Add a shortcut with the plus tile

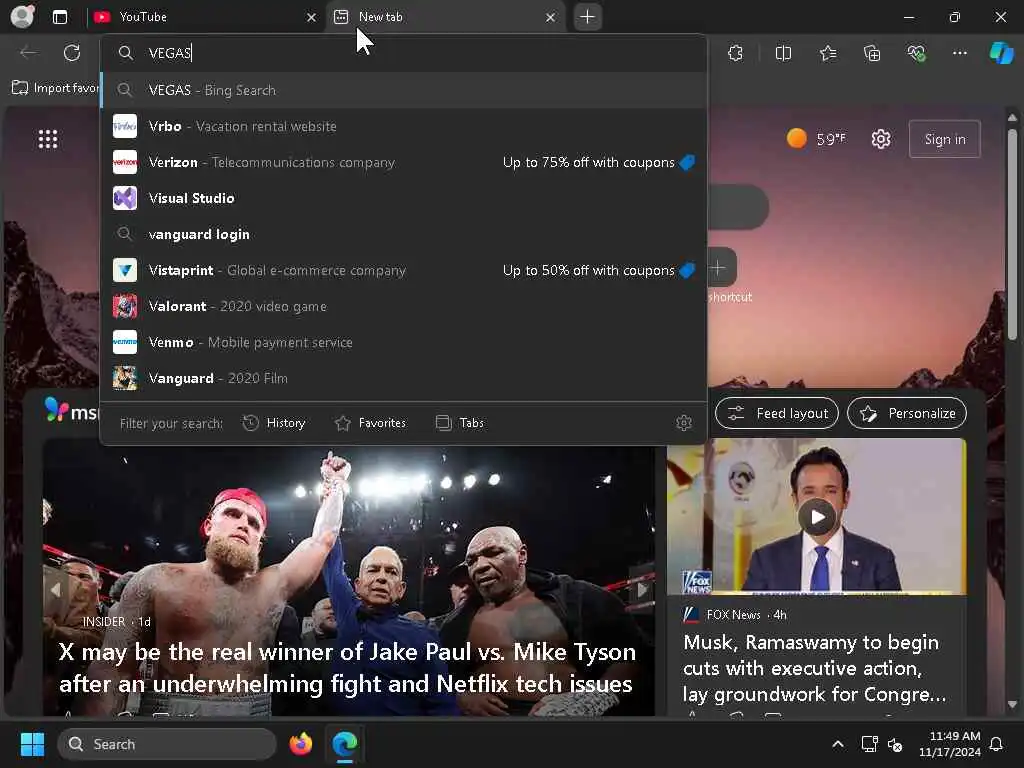pyautogui.click(x=718, y=266)
